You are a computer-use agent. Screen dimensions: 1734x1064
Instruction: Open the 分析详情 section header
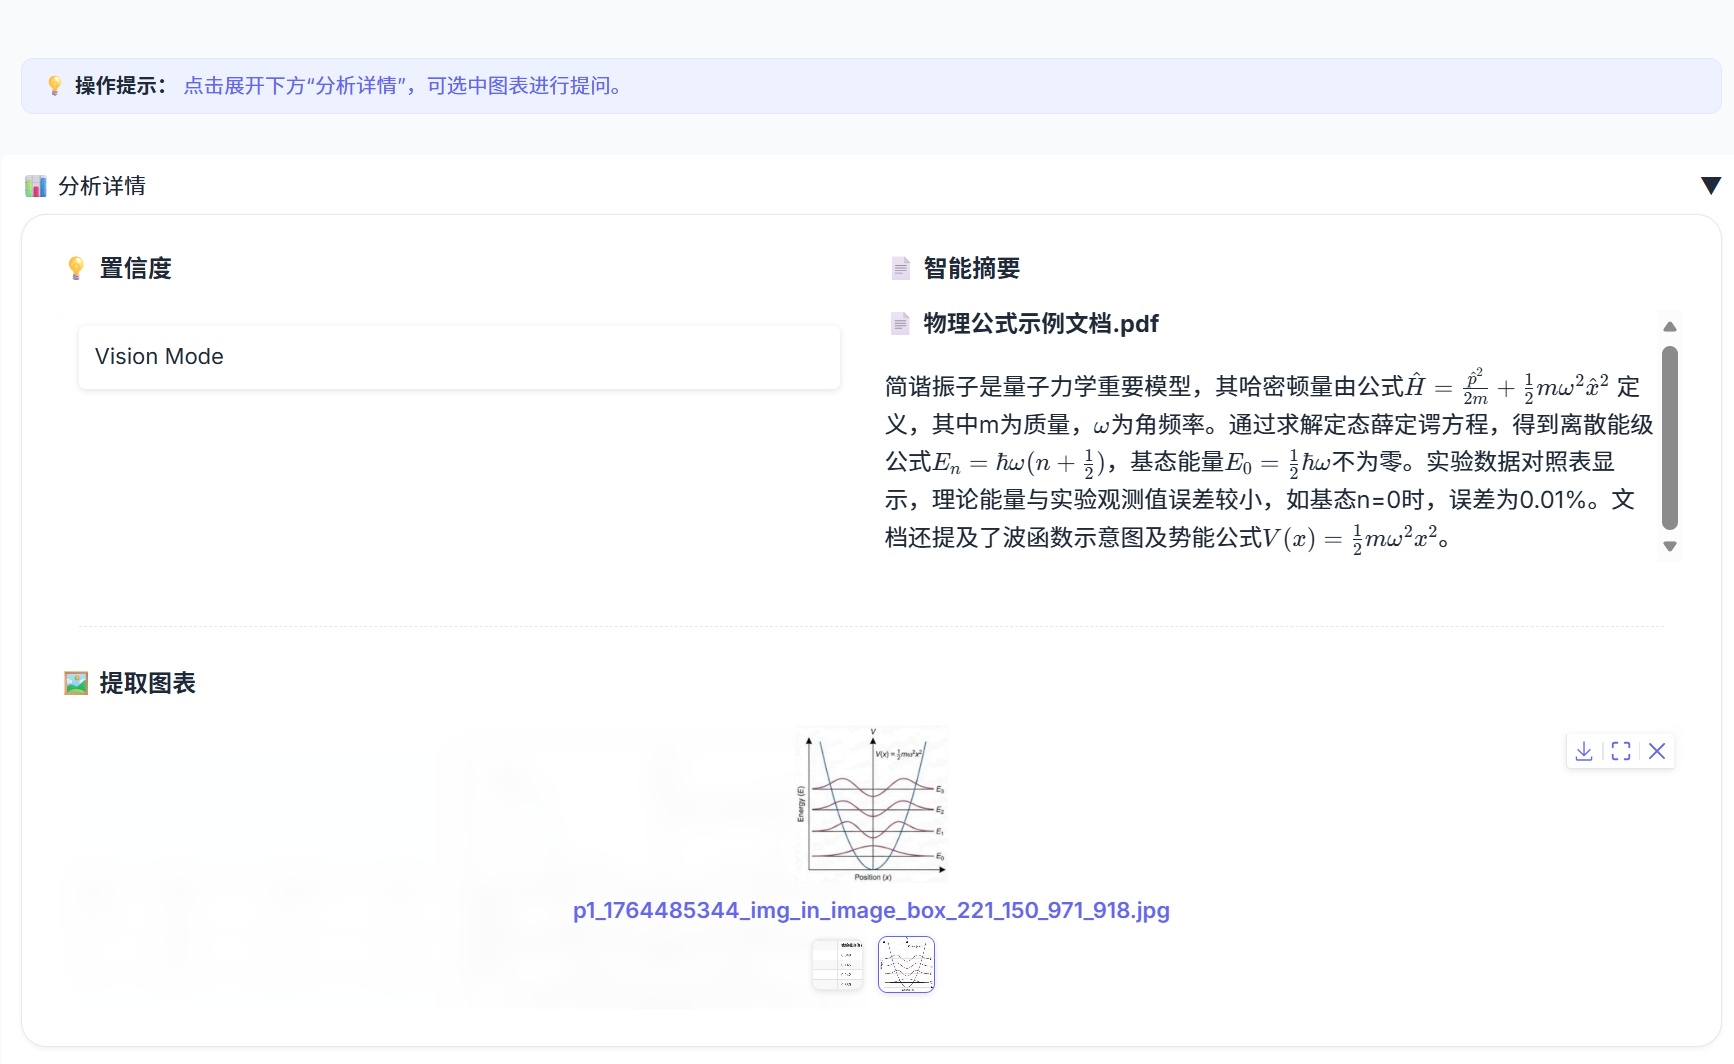103,186
